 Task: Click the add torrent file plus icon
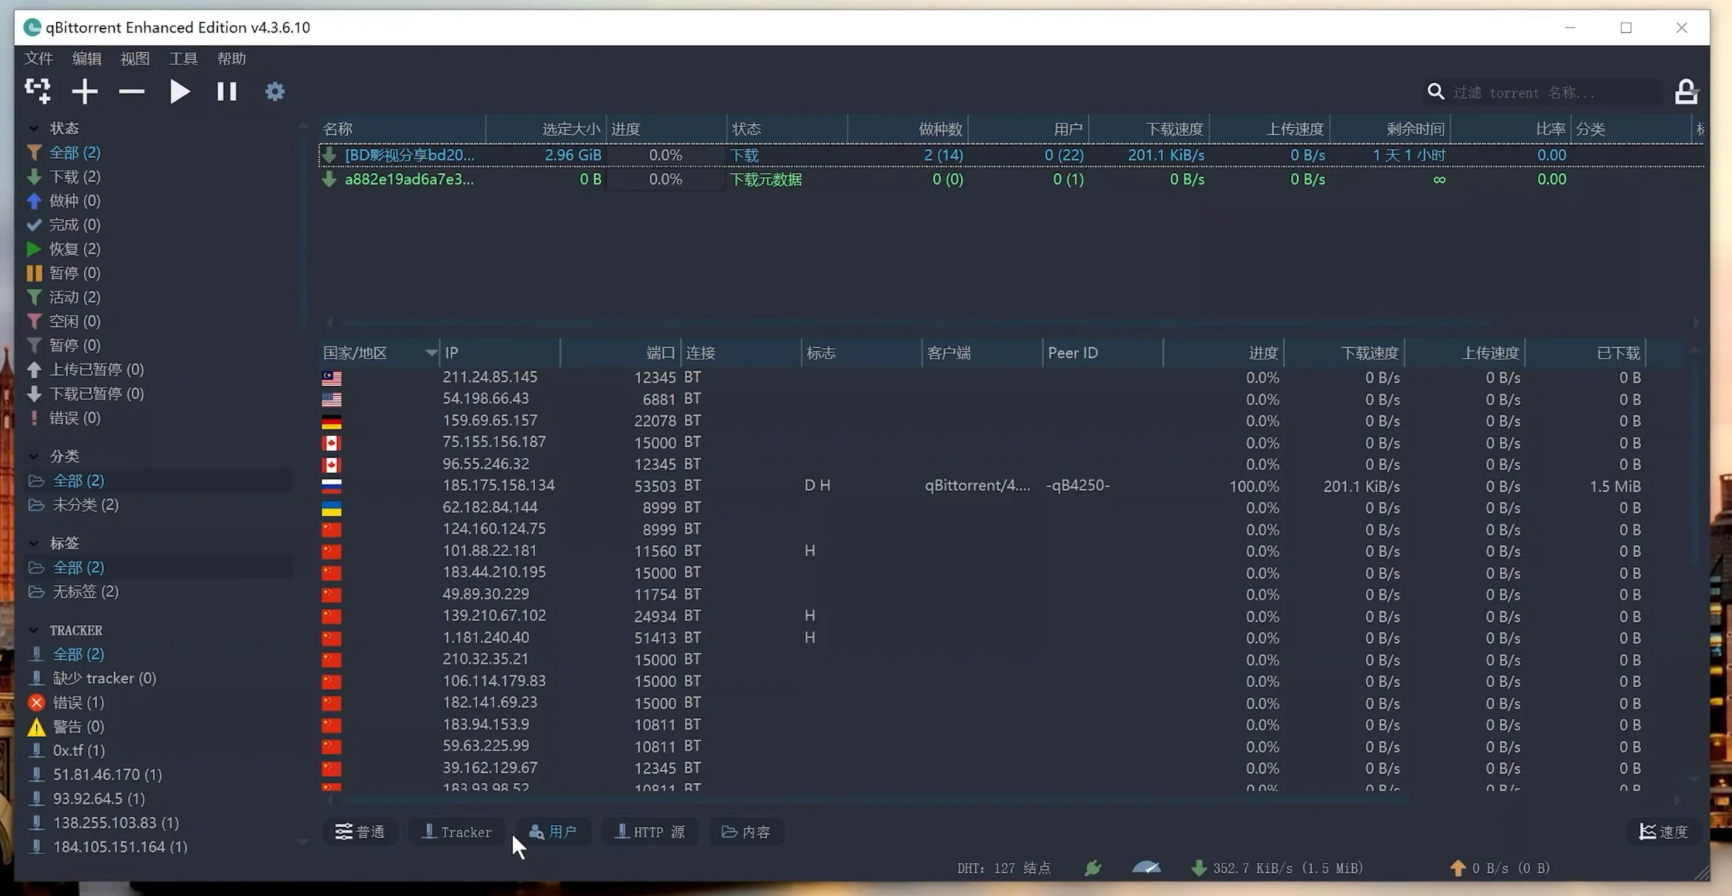tap(85, 92)
